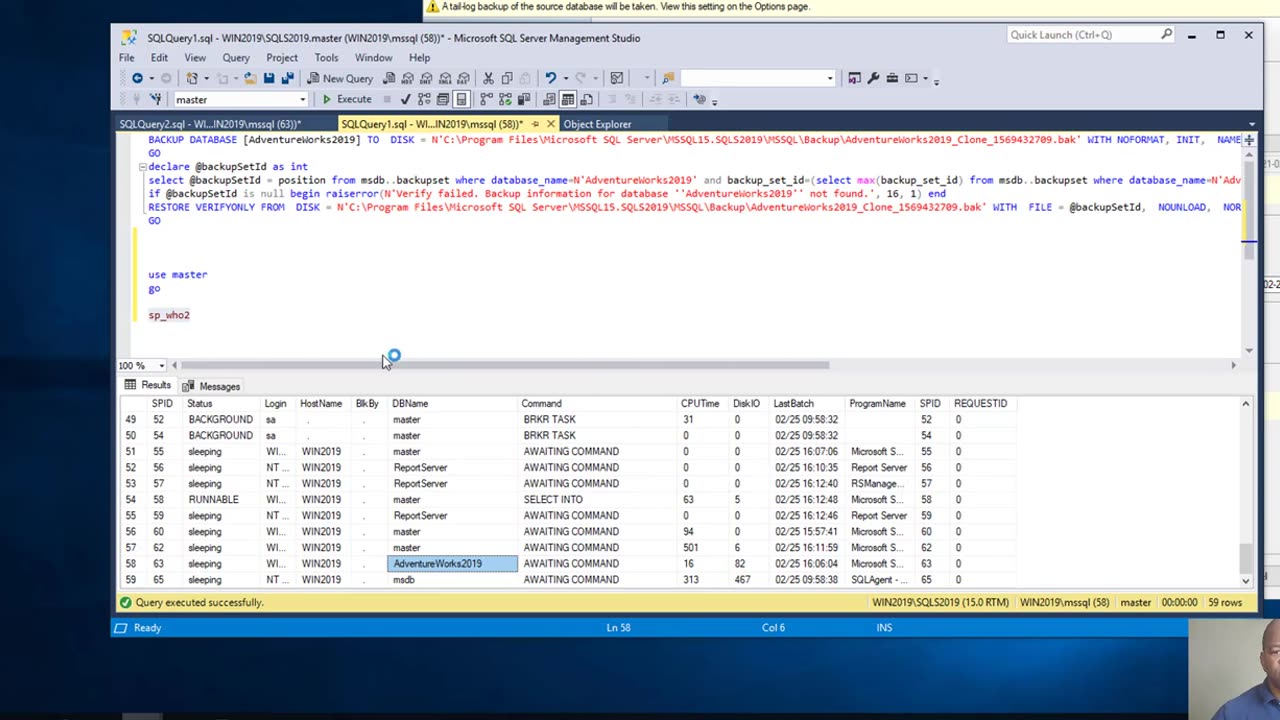Switch to the Messages results tab
The image size is (1280, 720).
[211, 386]
